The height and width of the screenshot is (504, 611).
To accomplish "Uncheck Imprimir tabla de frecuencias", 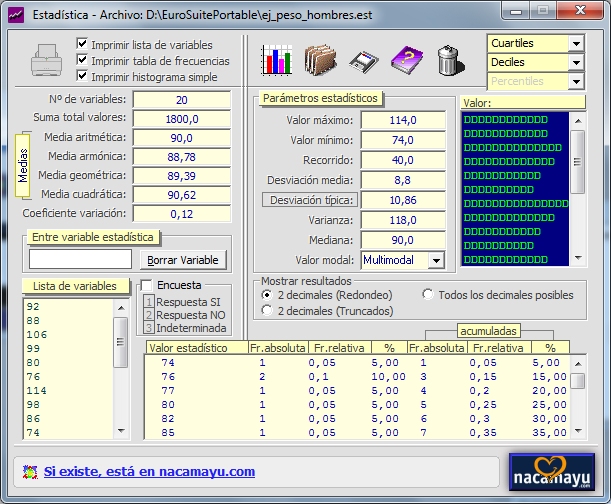I will tap(83, 61).
